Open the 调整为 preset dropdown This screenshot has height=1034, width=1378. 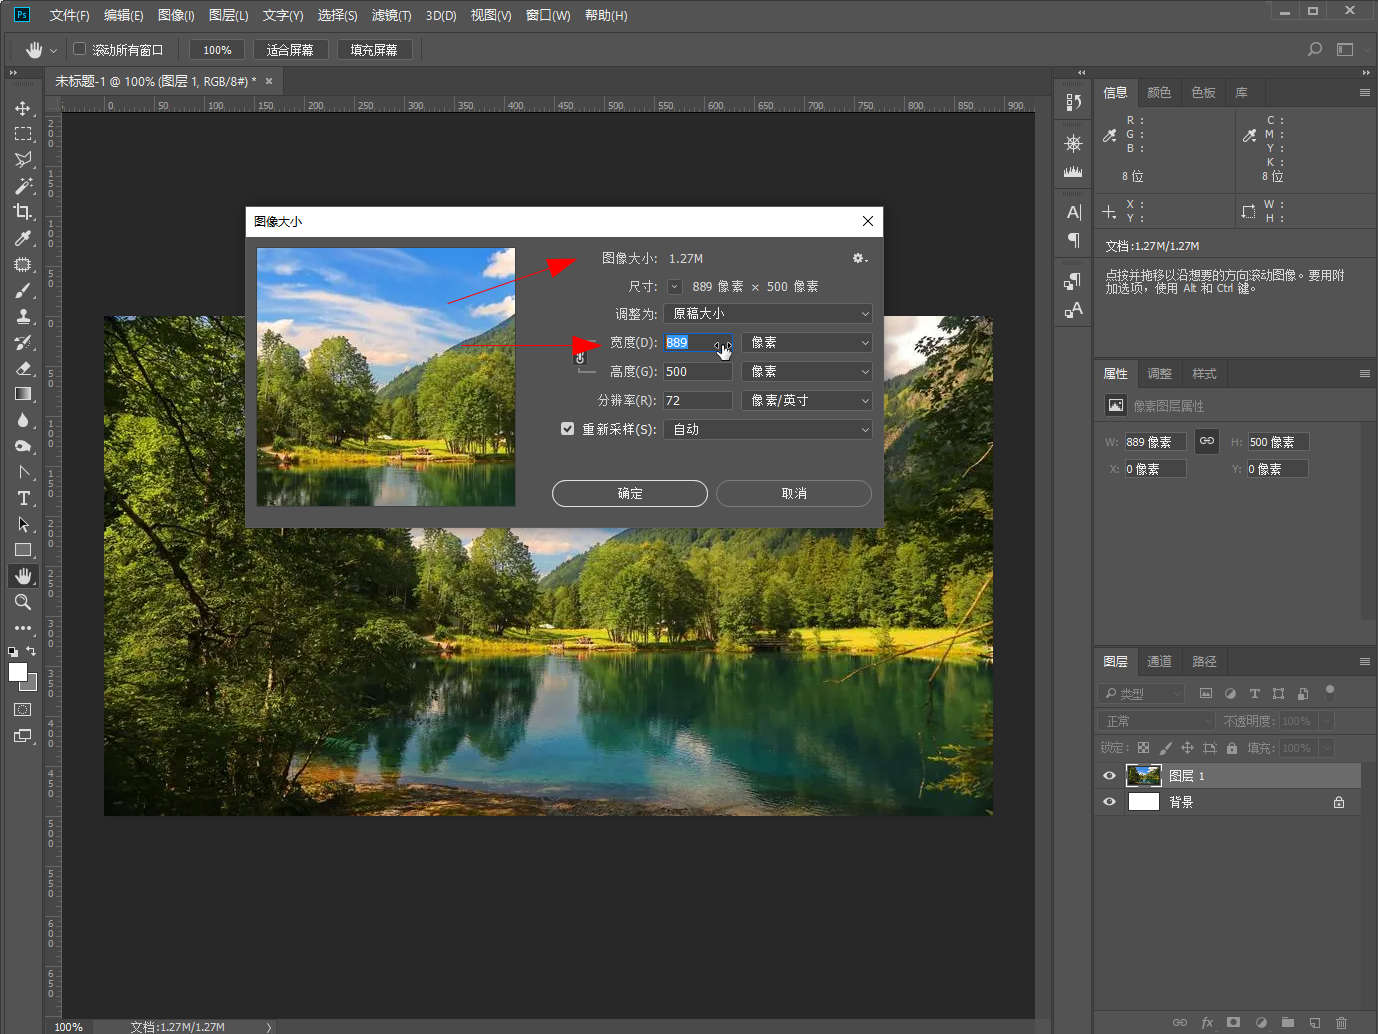767,314
